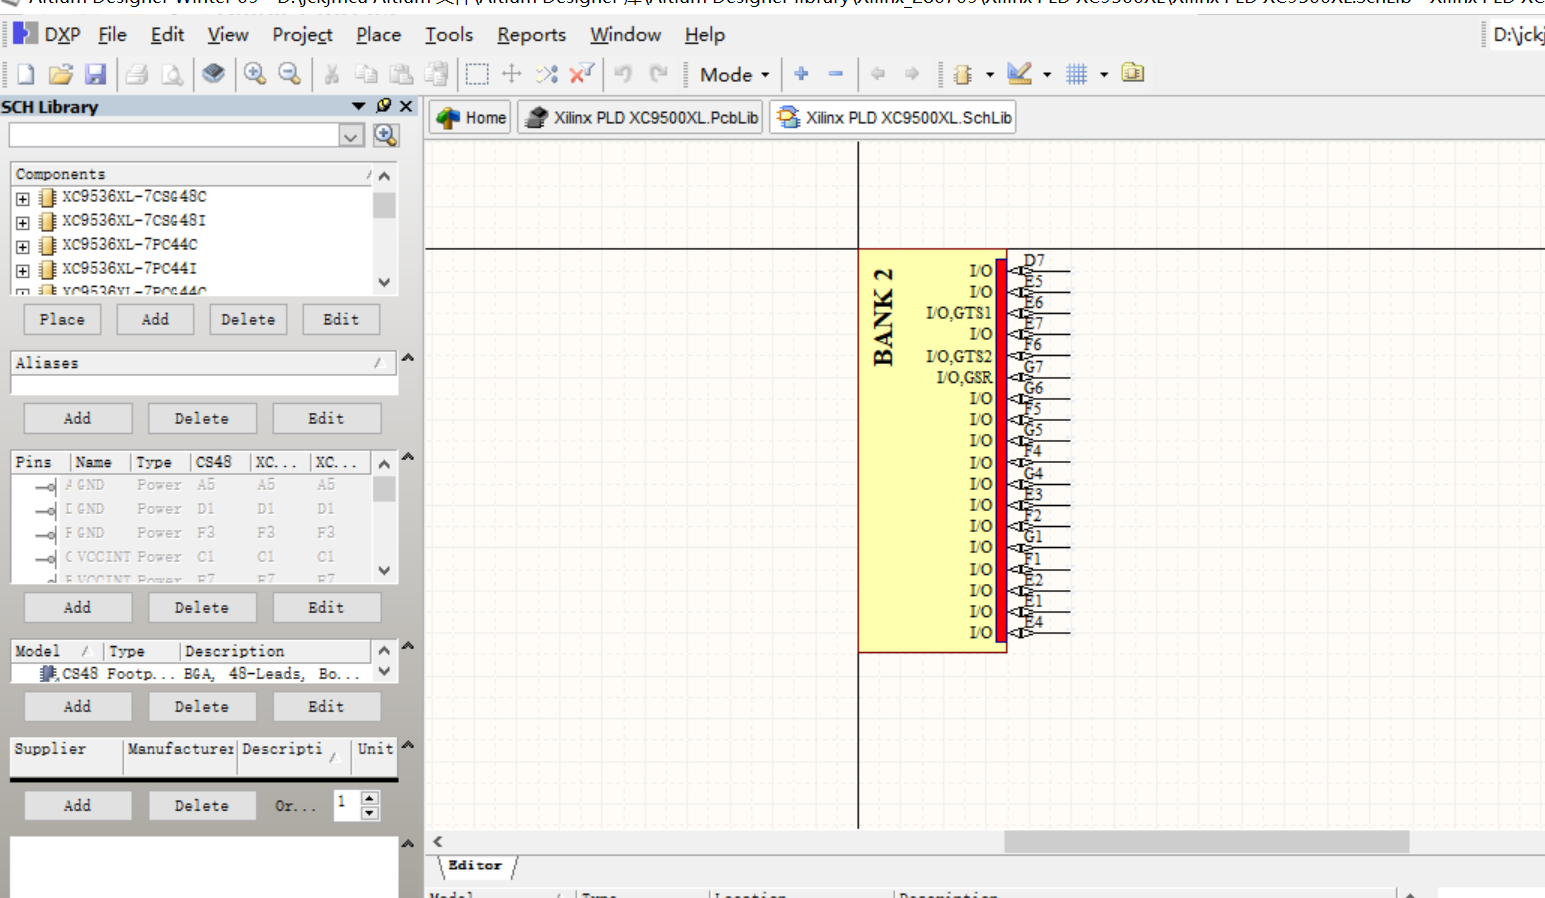Sort pins by Name column header

(100, 462)
